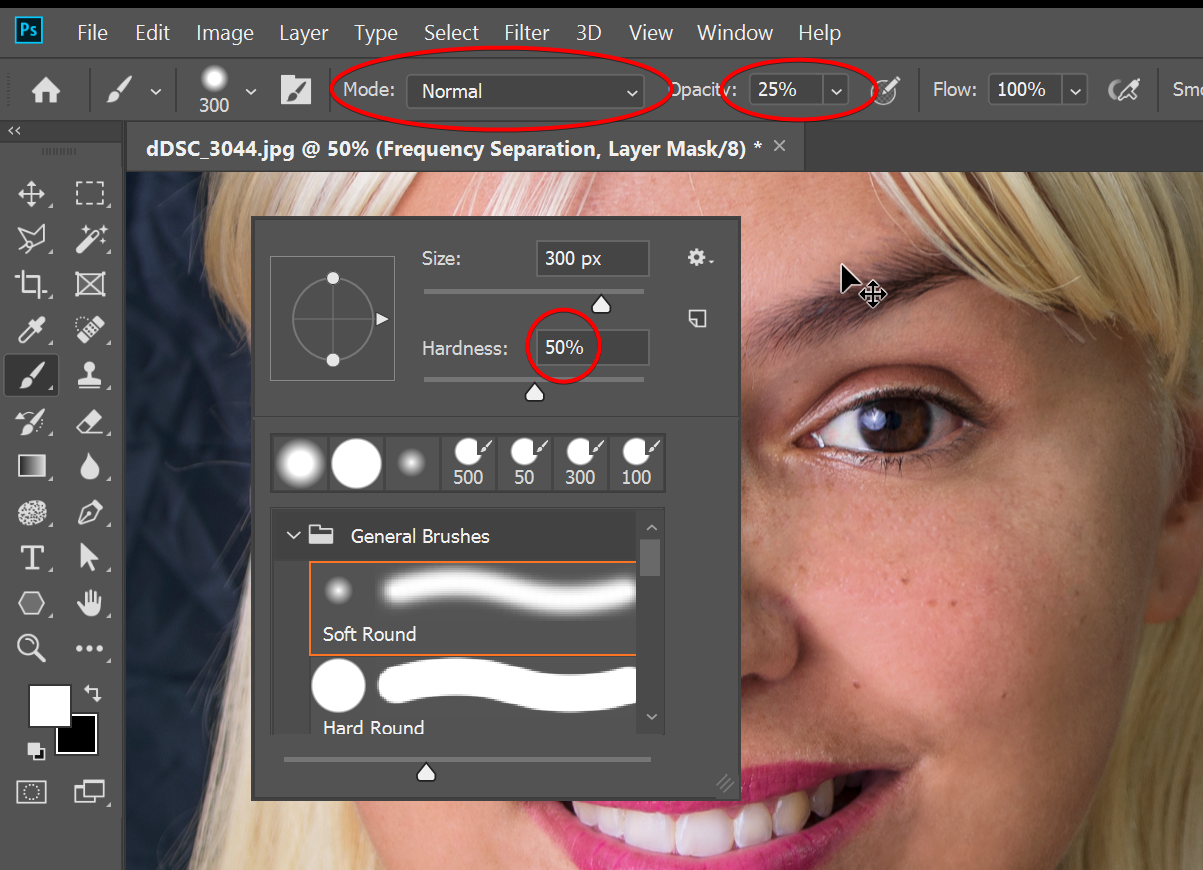Select the Zoom tool
The width and height of the screenshot is (1203, 870).
(31, 648)
